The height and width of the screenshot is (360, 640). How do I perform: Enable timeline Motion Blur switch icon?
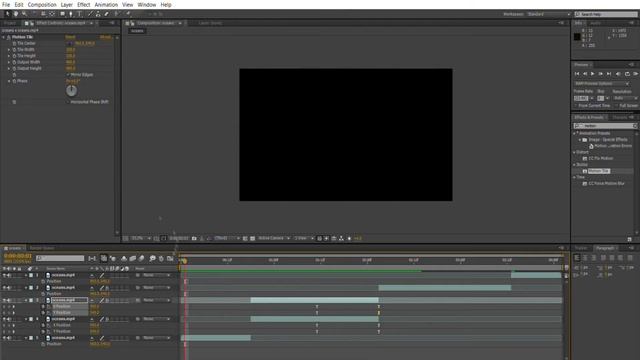point(142,258)
